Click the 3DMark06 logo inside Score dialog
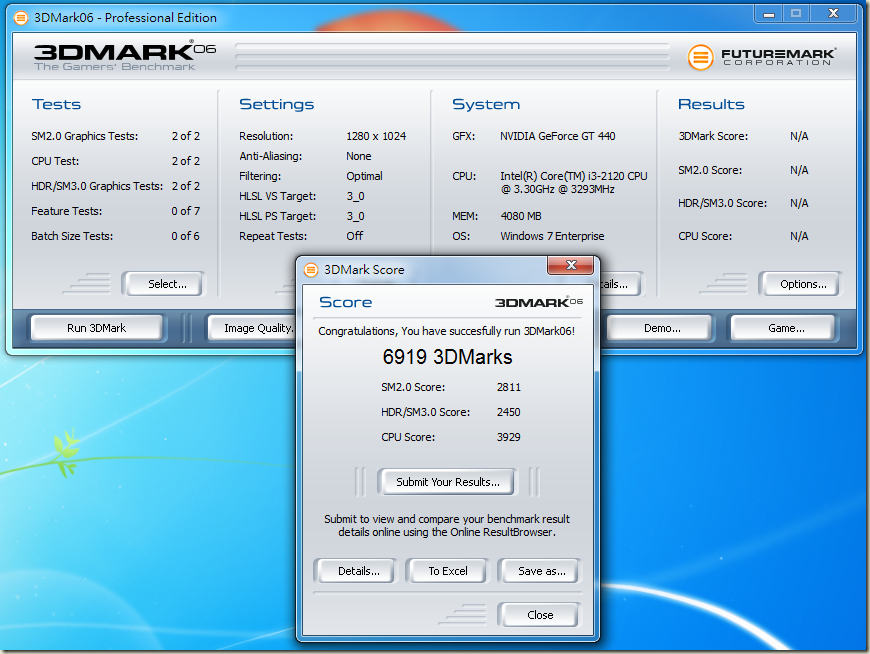 (x=539, y=302)
